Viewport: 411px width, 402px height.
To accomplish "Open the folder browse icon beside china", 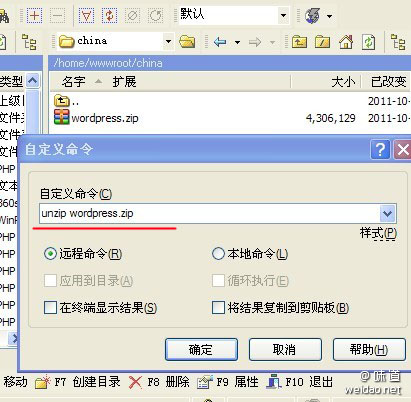I will (187, 42).
